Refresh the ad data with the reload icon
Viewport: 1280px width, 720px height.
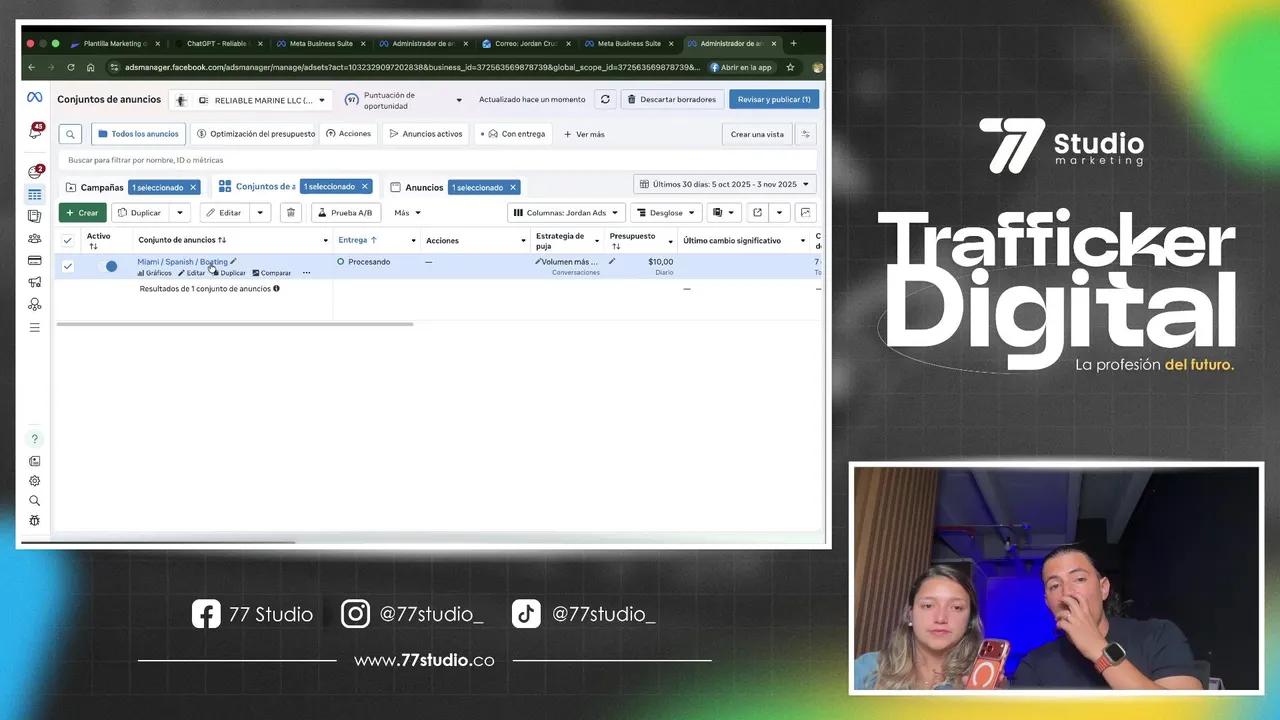(x=604, y=99)
